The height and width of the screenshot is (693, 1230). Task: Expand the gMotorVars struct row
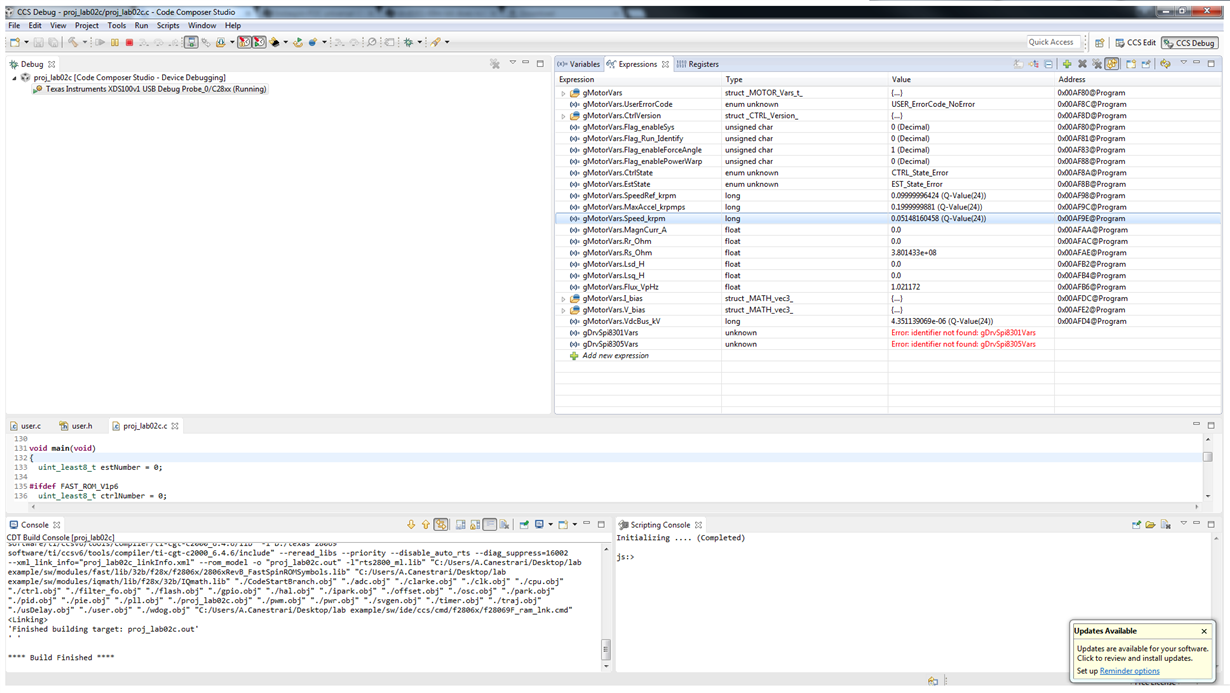[563, 93]
